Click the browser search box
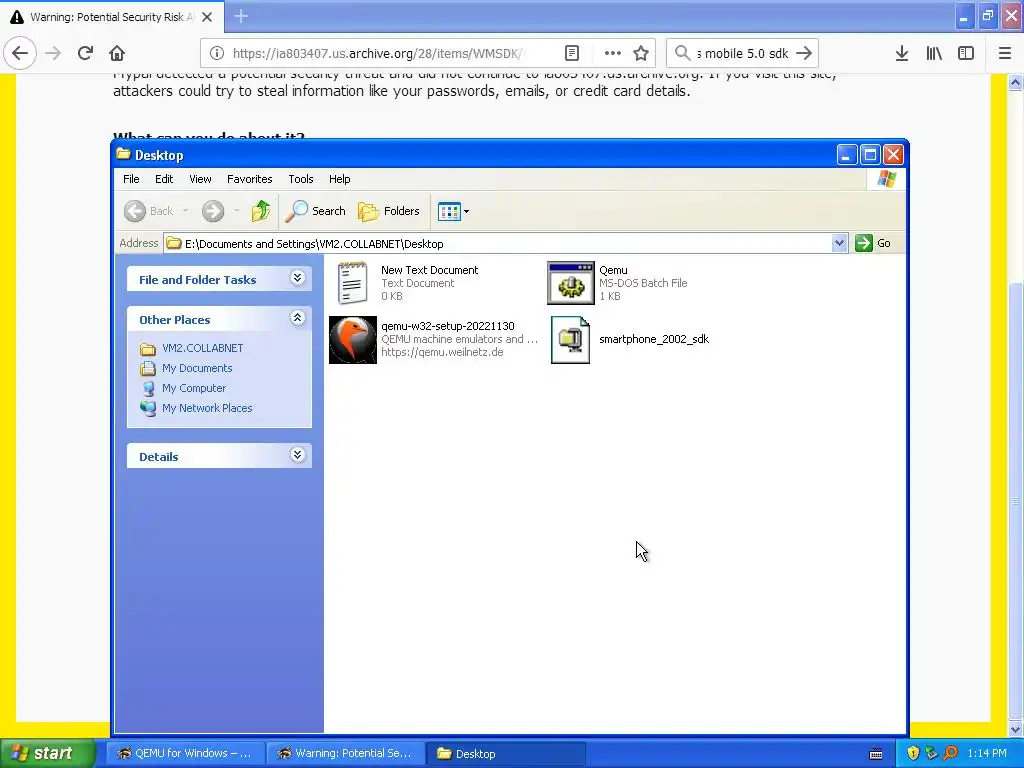Screen dimensions: 1024x768 click(x=741, y=53)
